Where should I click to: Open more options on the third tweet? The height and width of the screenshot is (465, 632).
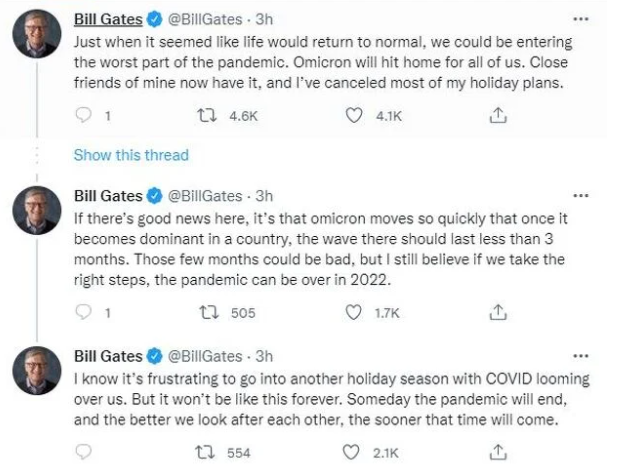click(579, 355)
